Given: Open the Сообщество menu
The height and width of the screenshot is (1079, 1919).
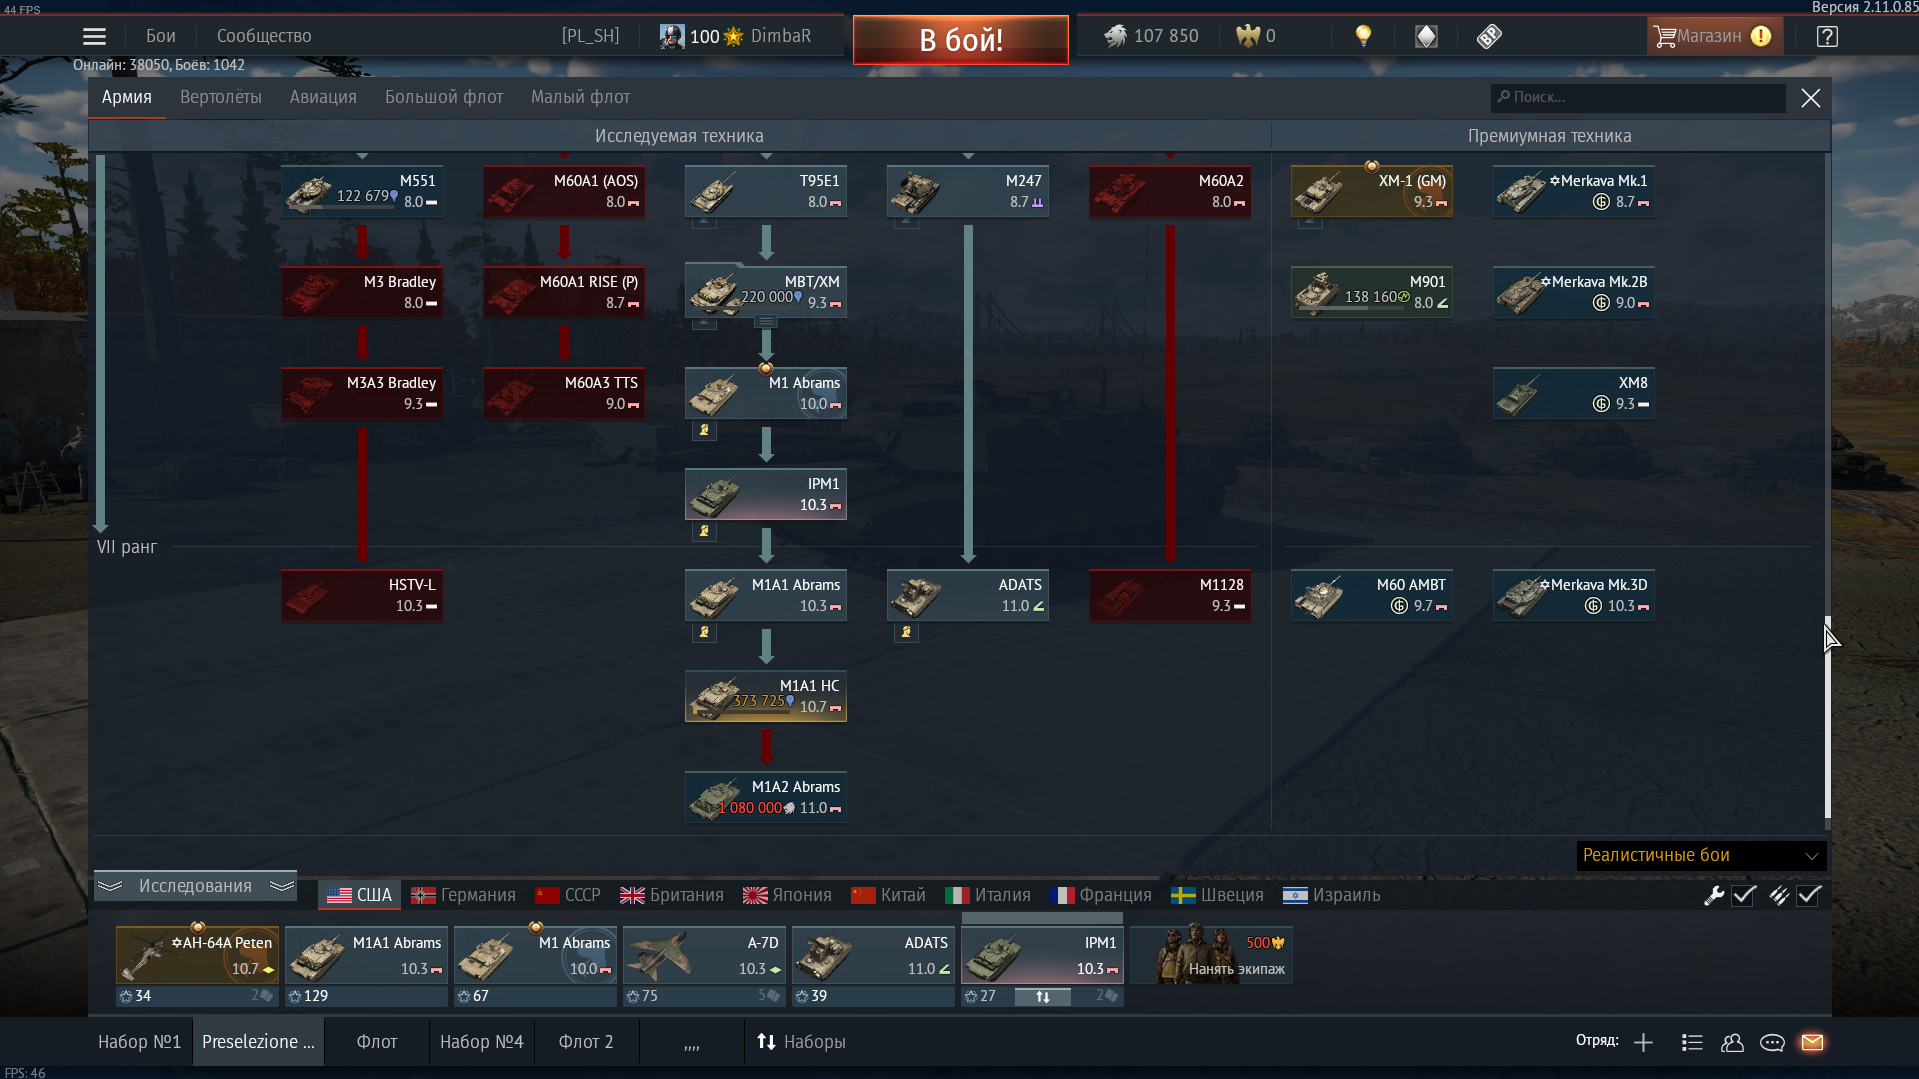Looking at the screenshot, I should tap(264, 36).
